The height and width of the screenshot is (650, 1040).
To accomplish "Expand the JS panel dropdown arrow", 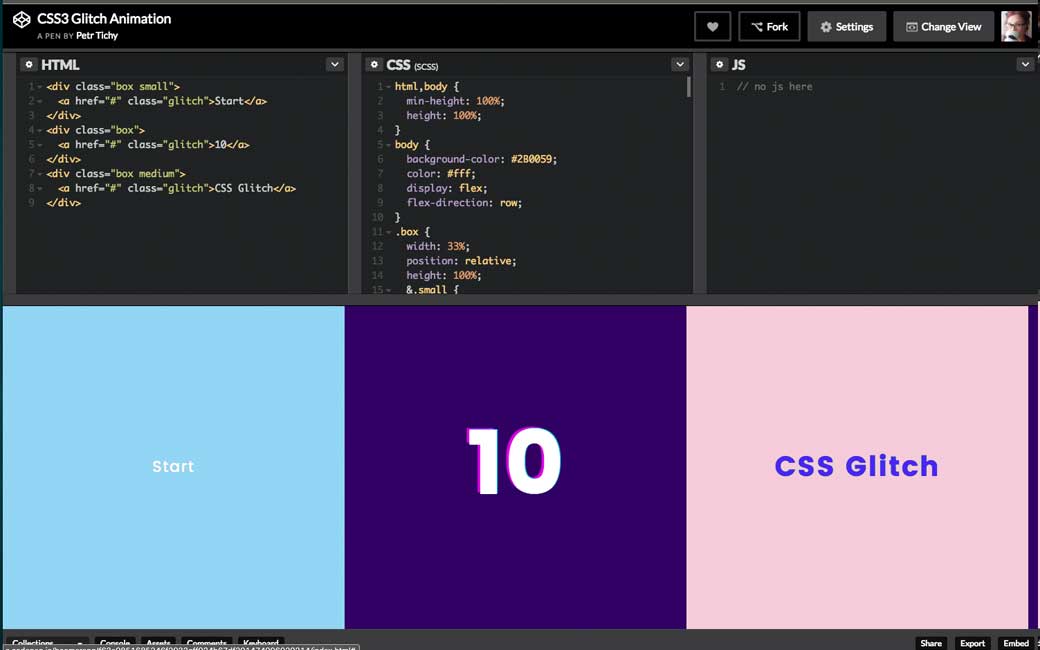I will tap(1024, 65).
